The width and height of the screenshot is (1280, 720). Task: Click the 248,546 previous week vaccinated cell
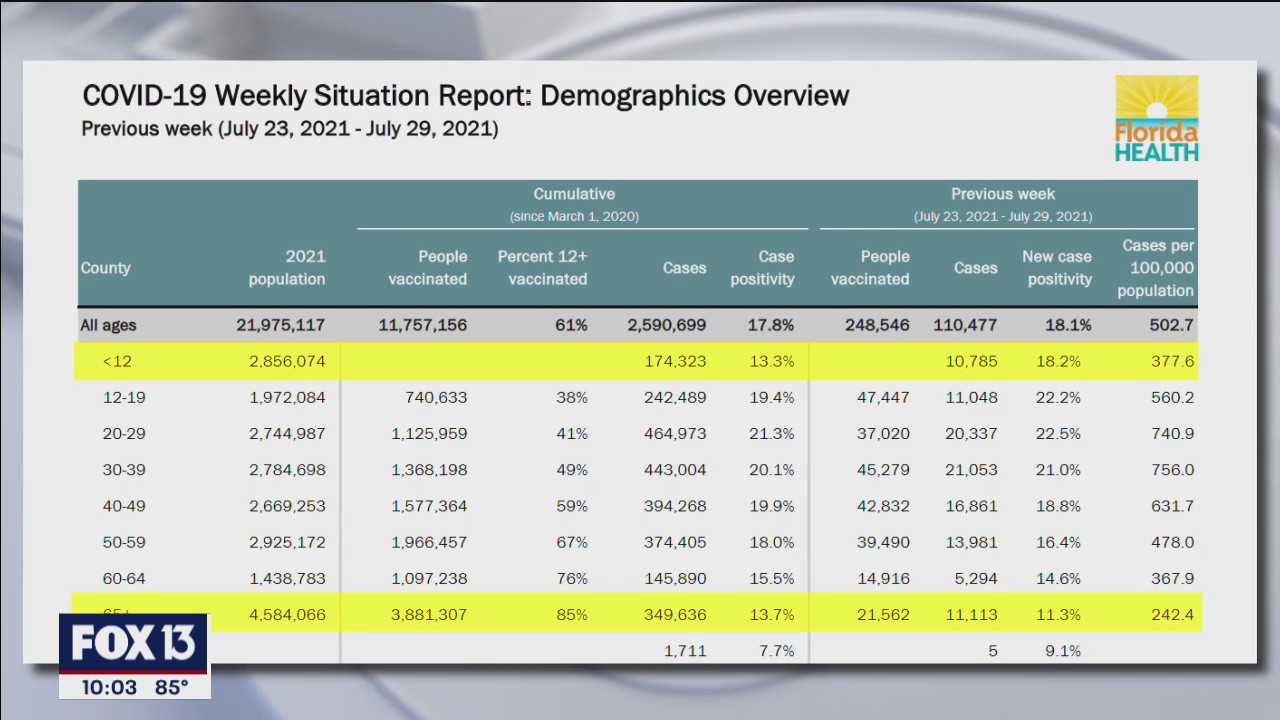coord(878,325)
